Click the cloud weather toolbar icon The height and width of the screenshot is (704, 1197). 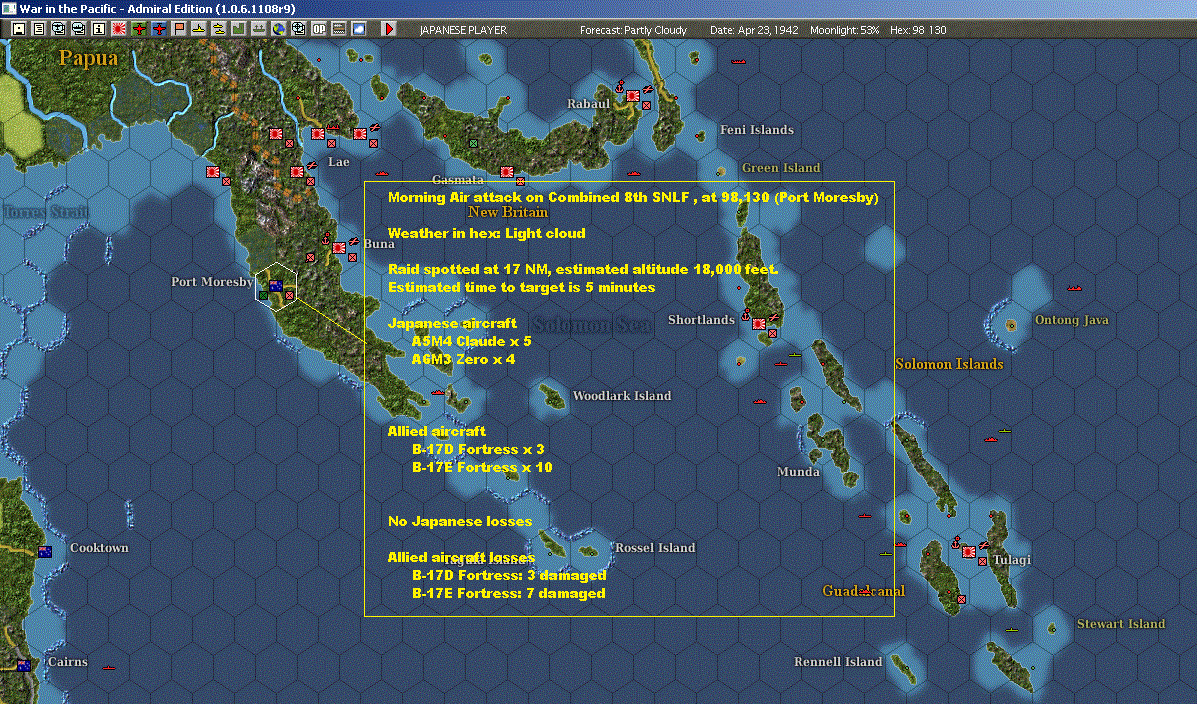[358, 29]
